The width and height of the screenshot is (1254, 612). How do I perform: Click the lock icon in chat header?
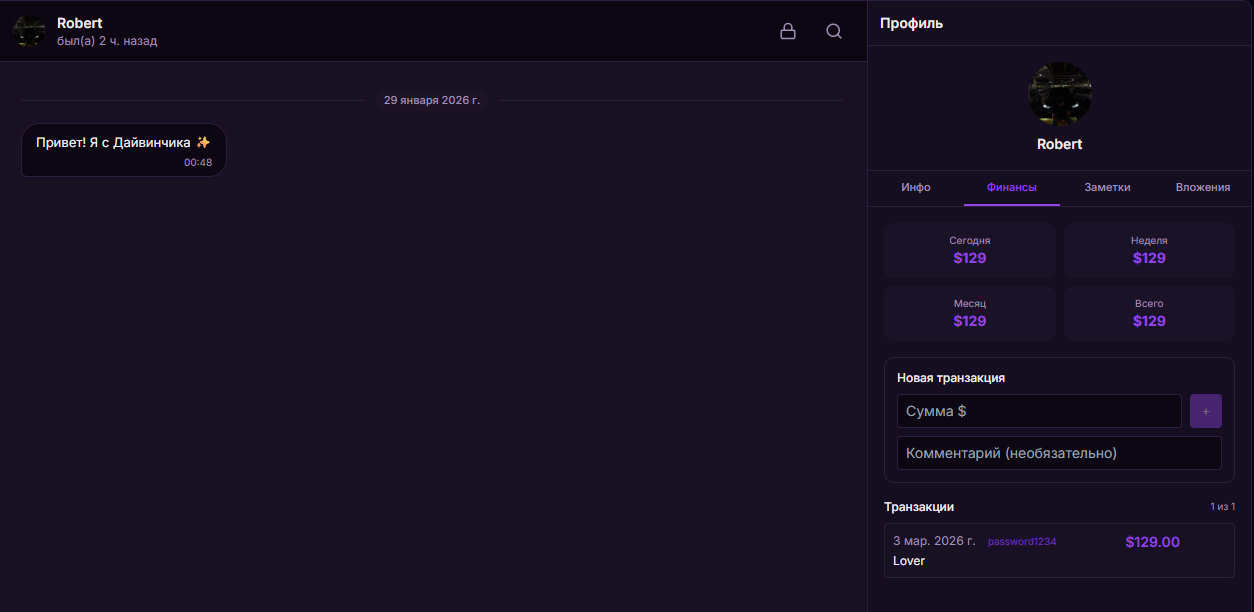click(788, 31)
